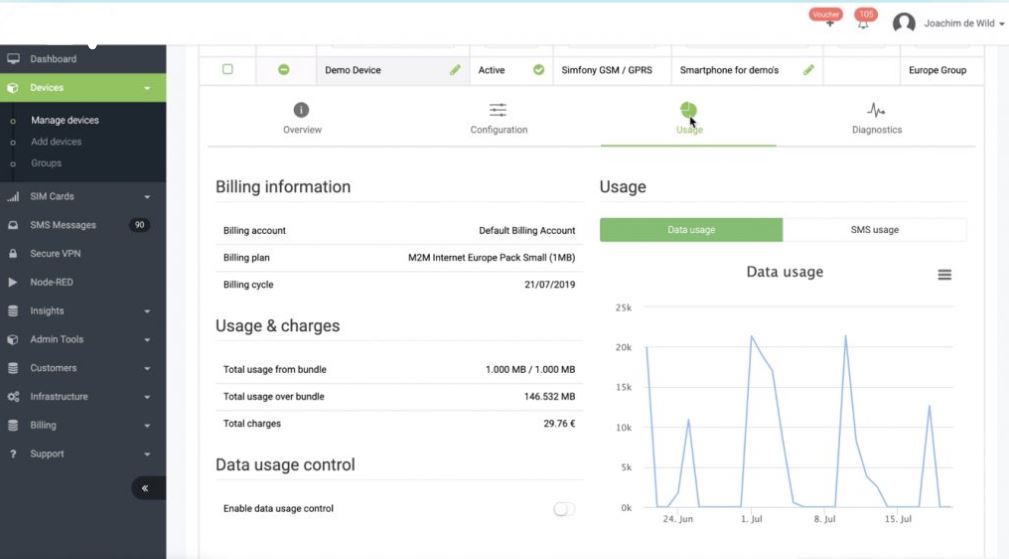
Task: Click the Usage pie chart icon
Action: pyautogui.click(x=688, y=110)
